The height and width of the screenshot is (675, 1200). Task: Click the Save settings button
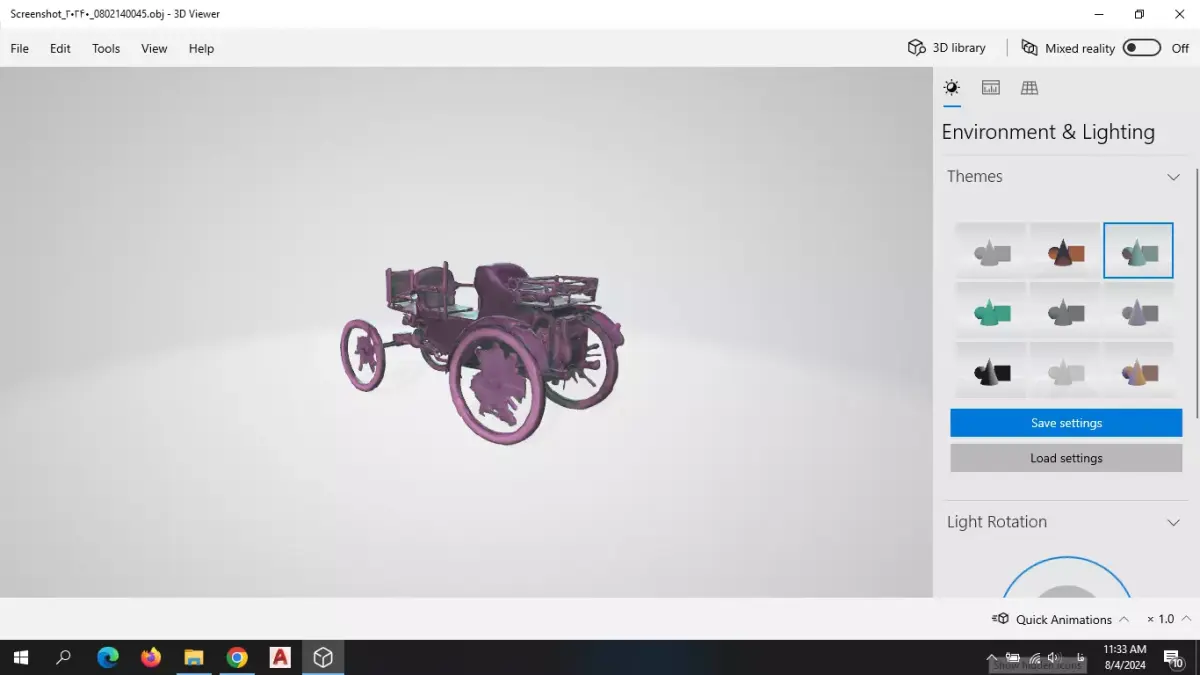[x=1065, y=422]
